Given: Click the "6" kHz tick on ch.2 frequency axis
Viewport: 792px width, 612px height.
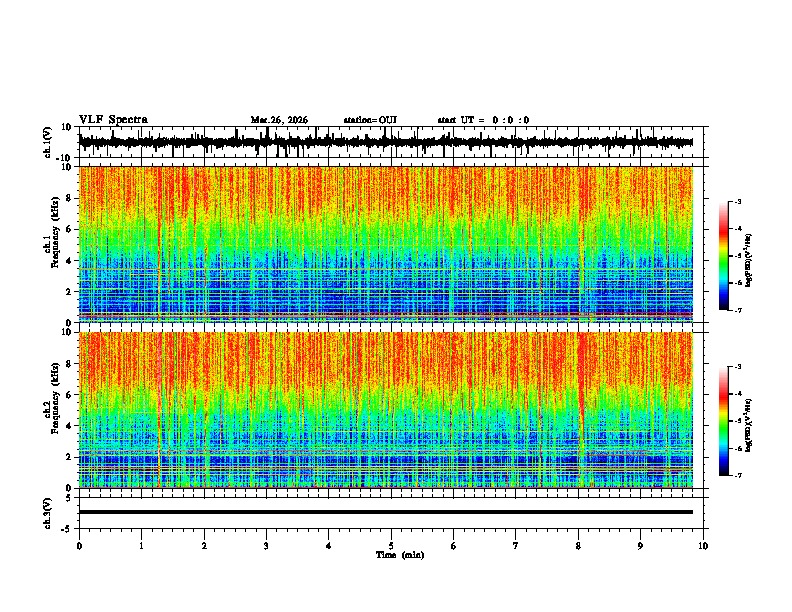Looking at the screenshot, I should (70, 395).
